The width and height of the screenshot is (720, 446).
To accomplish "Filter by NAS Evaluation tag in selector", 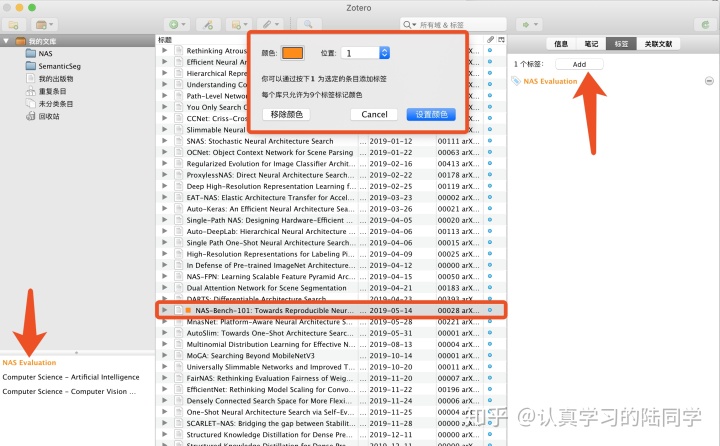I will [29, 362].
